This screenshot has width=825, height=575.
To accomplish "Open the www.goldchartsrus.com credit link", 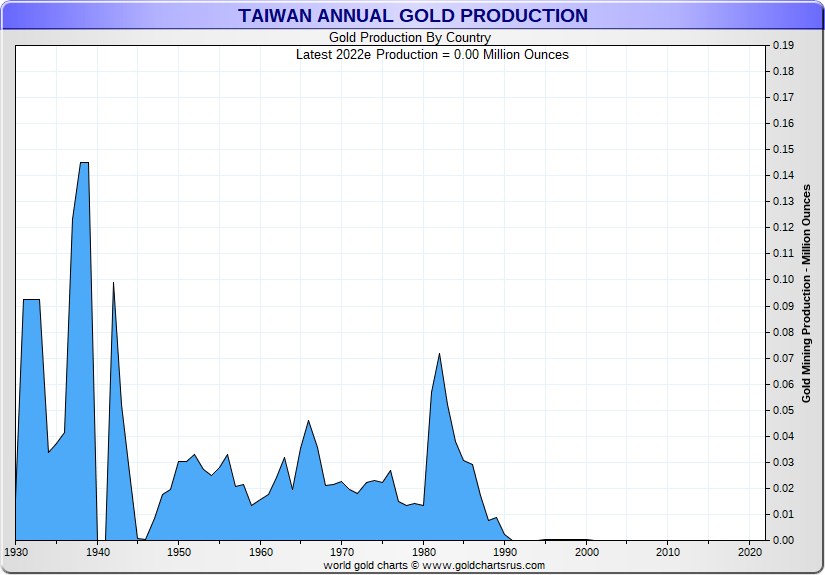I will [433, 565].
